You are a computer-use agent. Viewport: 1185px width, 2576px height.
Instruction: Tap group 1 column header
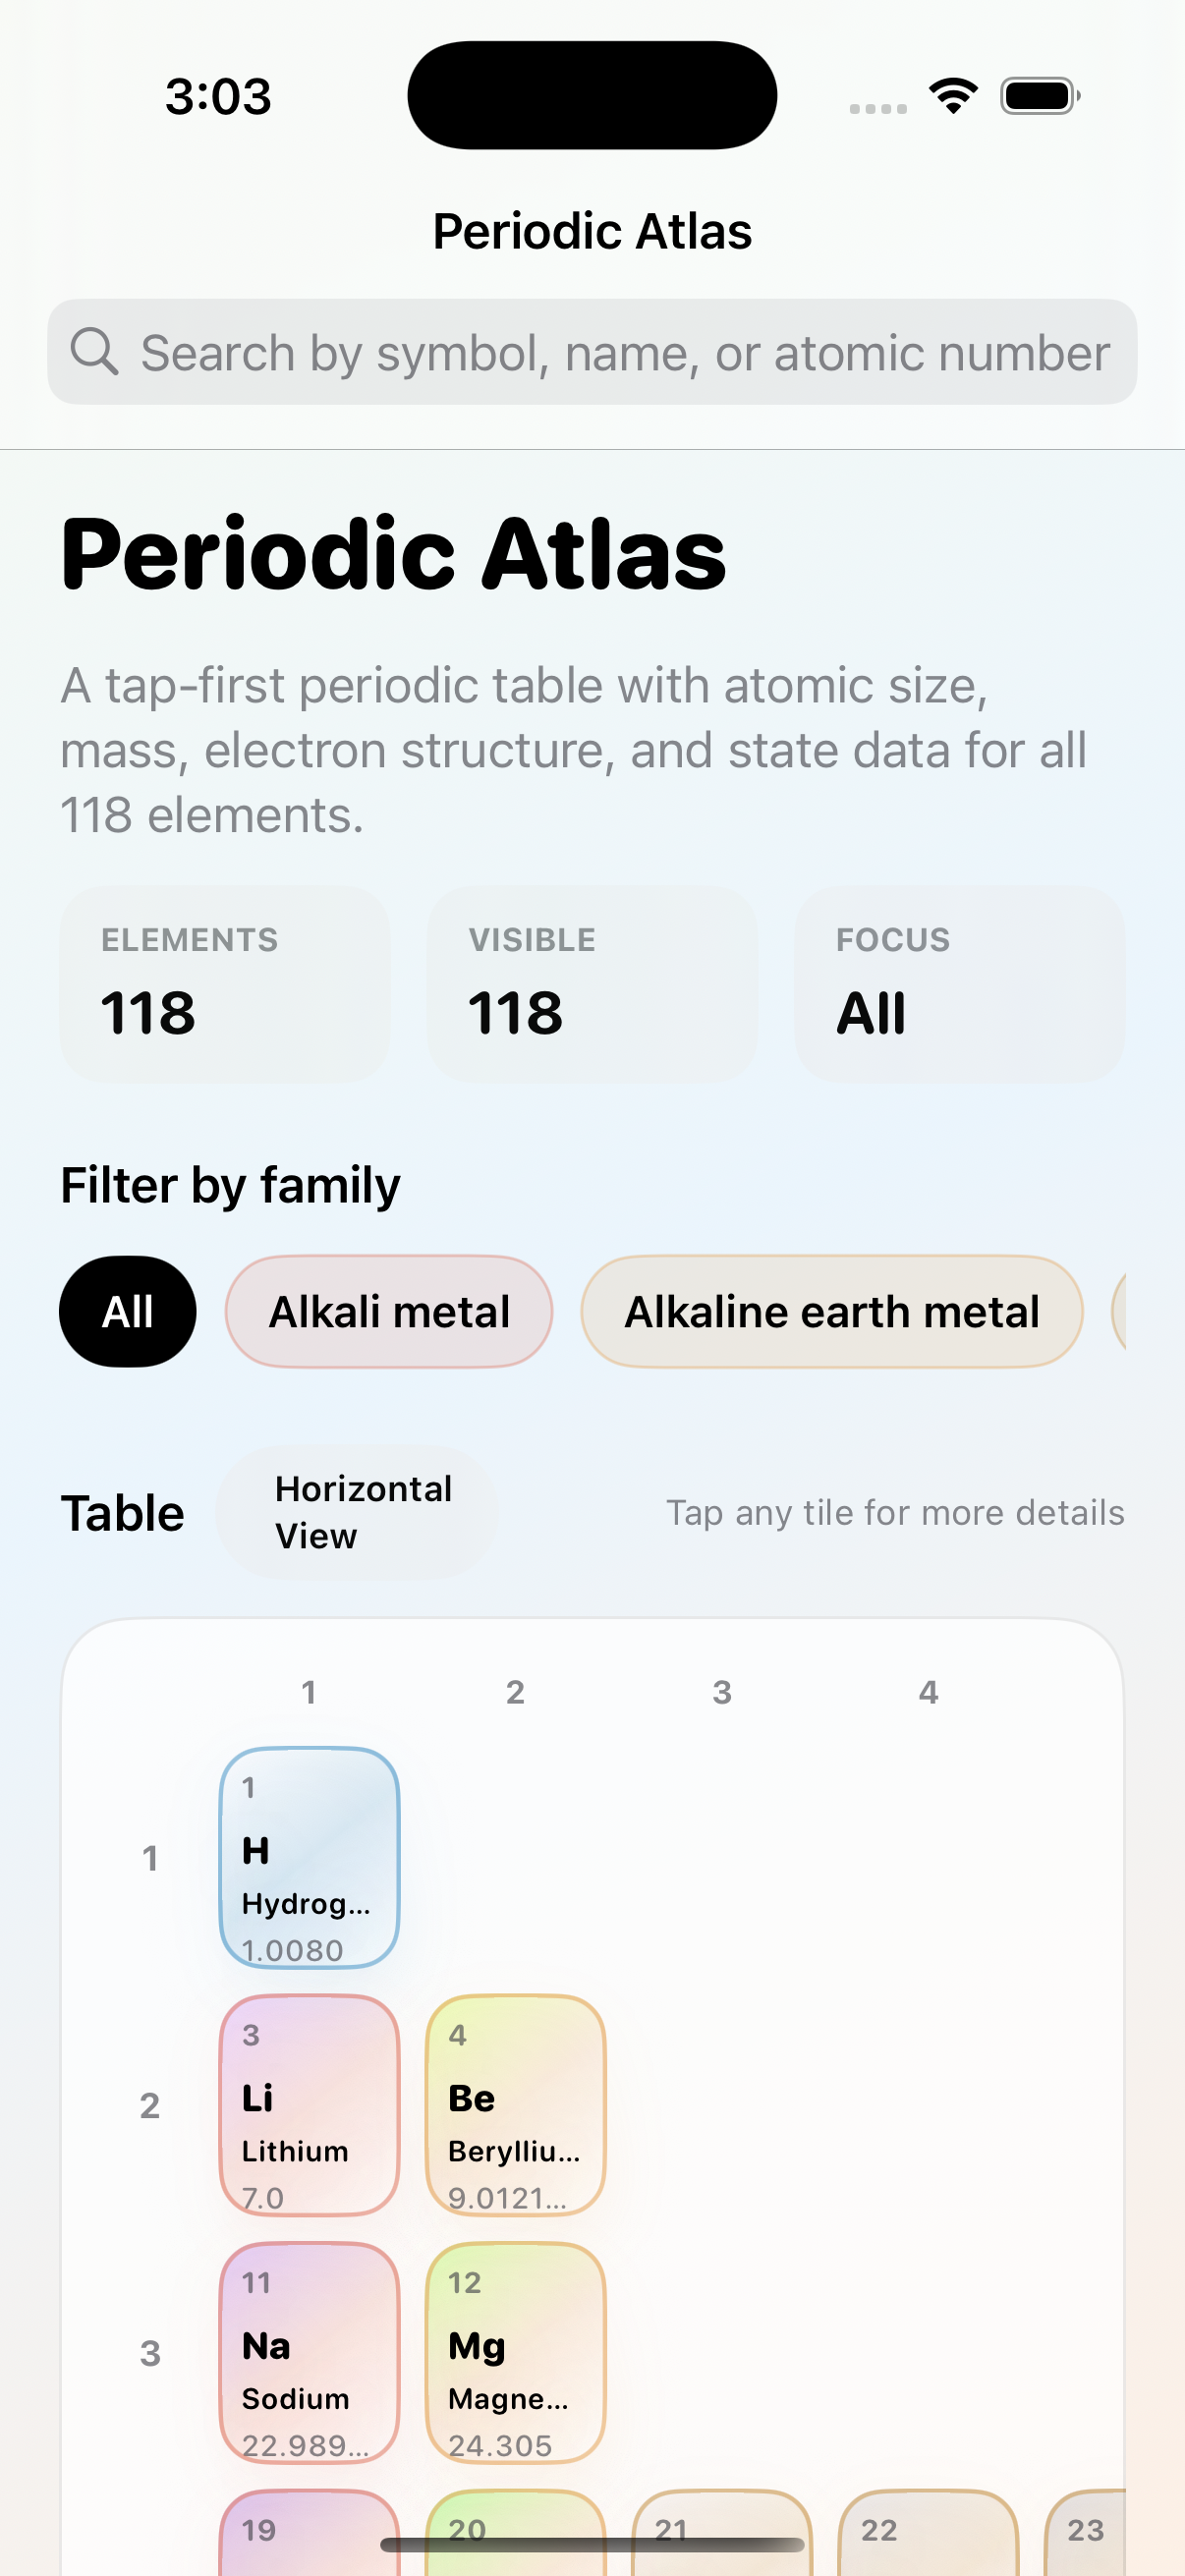309,1692
